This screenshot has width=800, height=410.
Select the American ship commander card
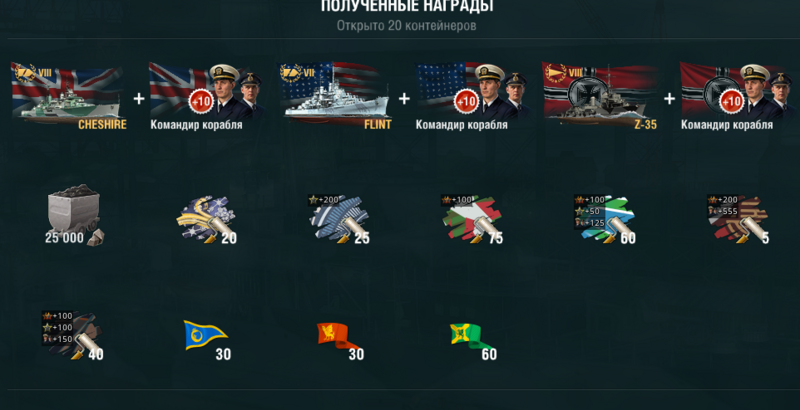(472, 96)
